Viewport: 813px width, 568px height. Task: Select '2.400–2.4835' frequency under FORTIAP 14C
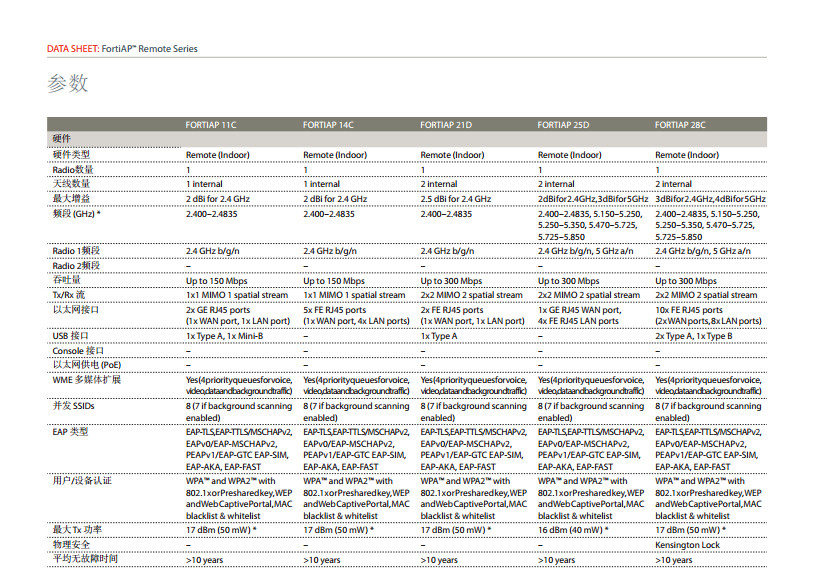tap(329, 214)
